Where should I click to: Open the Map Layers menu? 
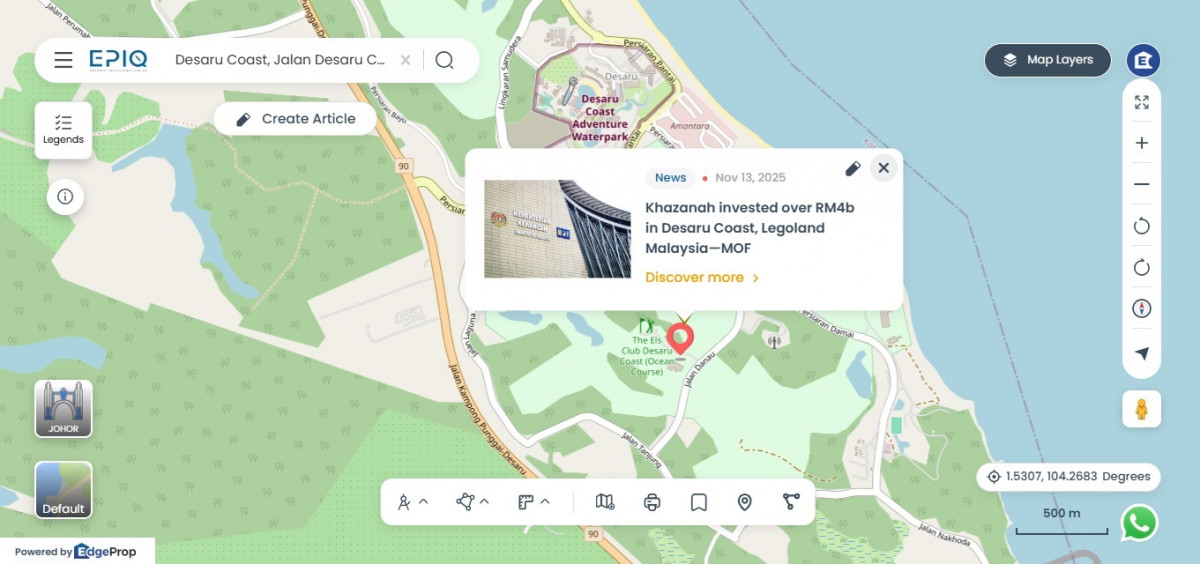(x=1048, y=60)
